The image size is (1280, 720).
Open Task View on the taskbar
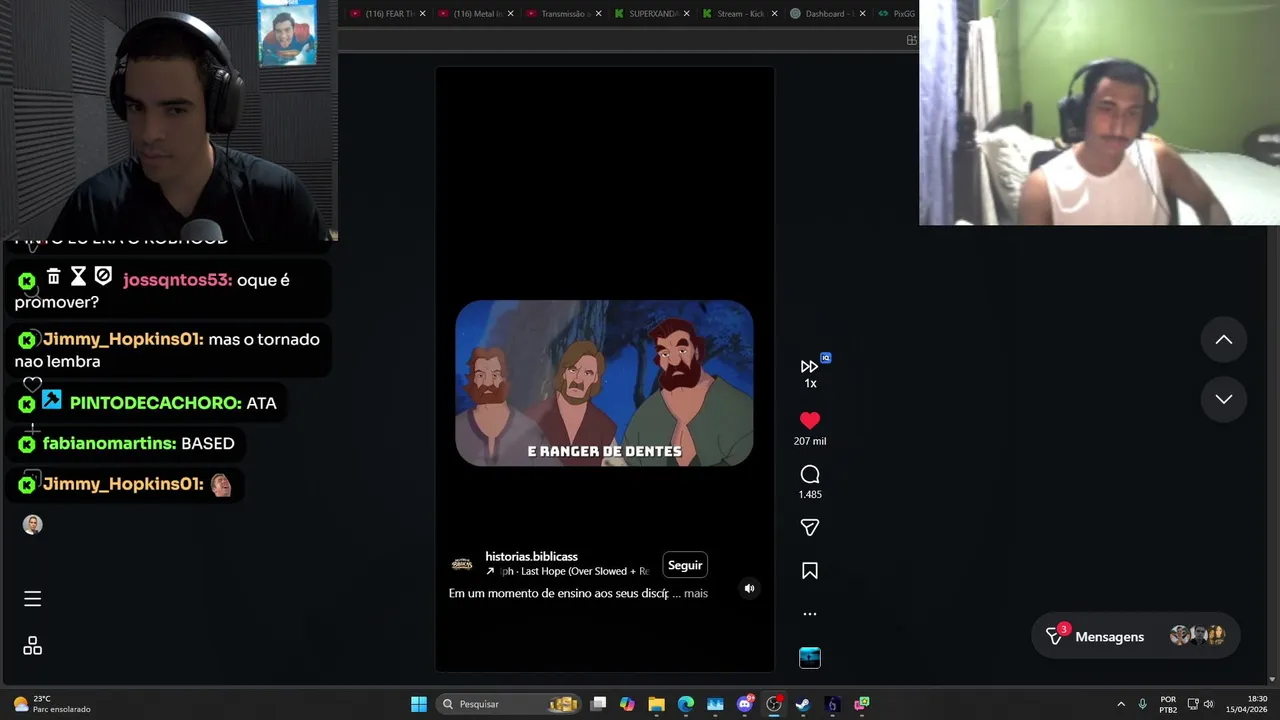click(x=598, y=704)
